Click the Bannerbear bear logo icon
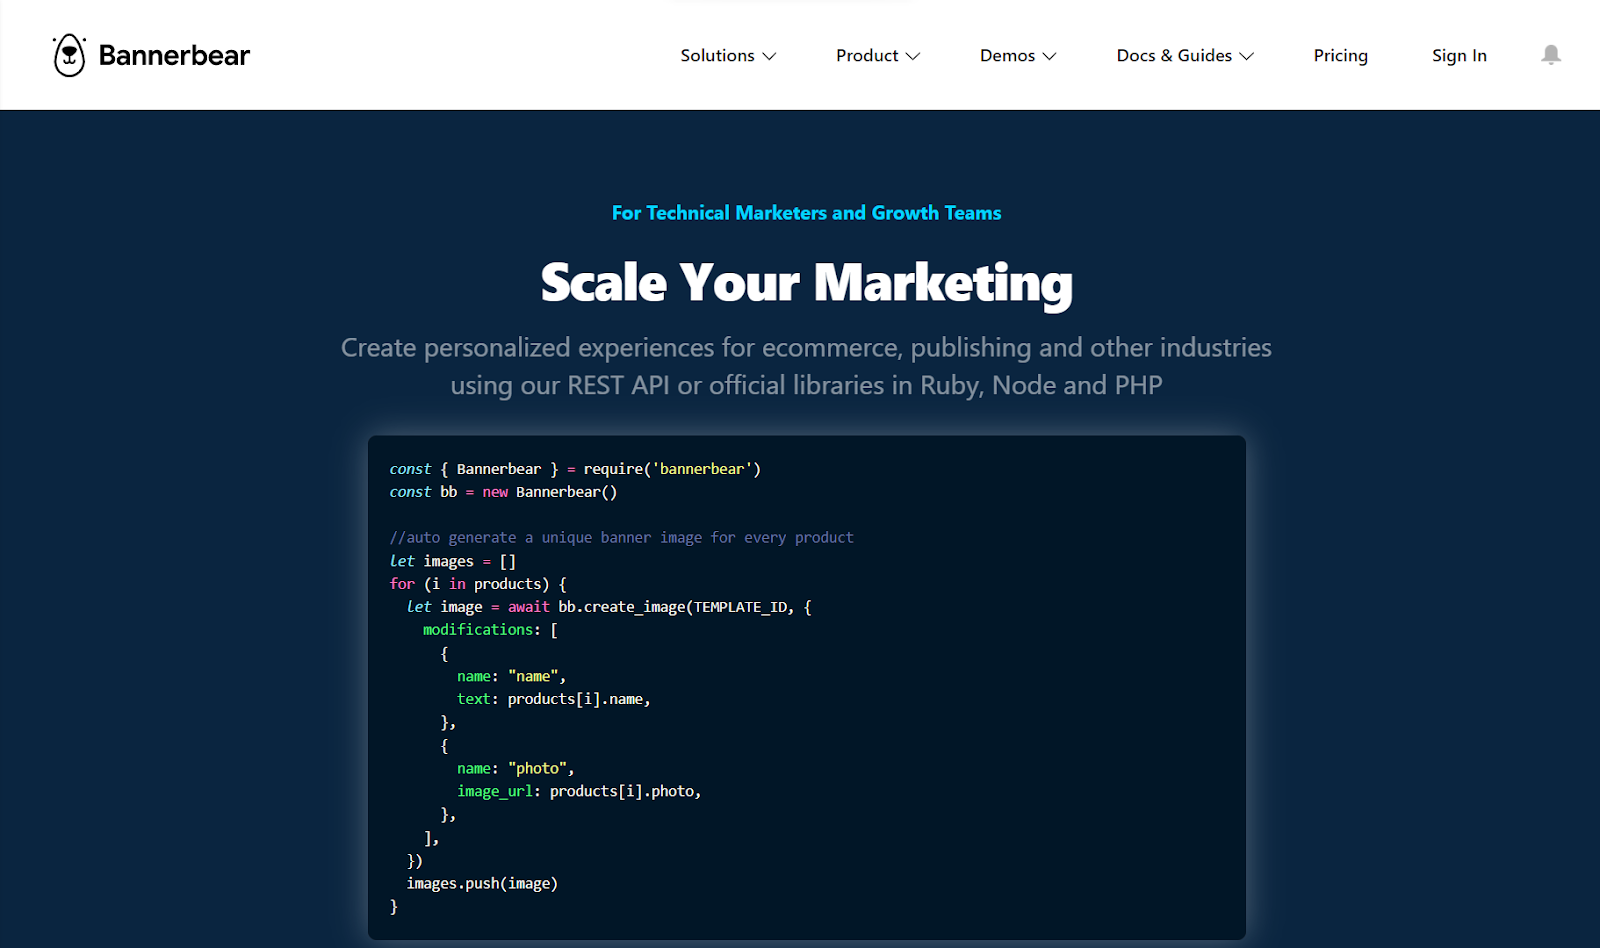 click(69, 55)
